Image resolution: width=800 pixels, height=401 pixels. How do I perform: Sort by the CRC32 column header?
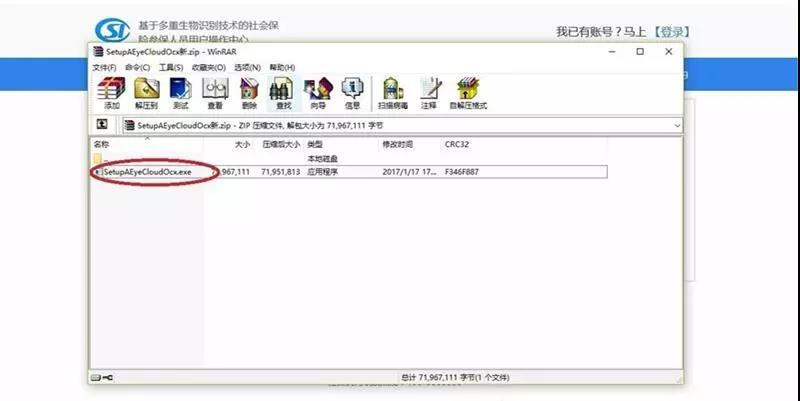tap(457, 144)
